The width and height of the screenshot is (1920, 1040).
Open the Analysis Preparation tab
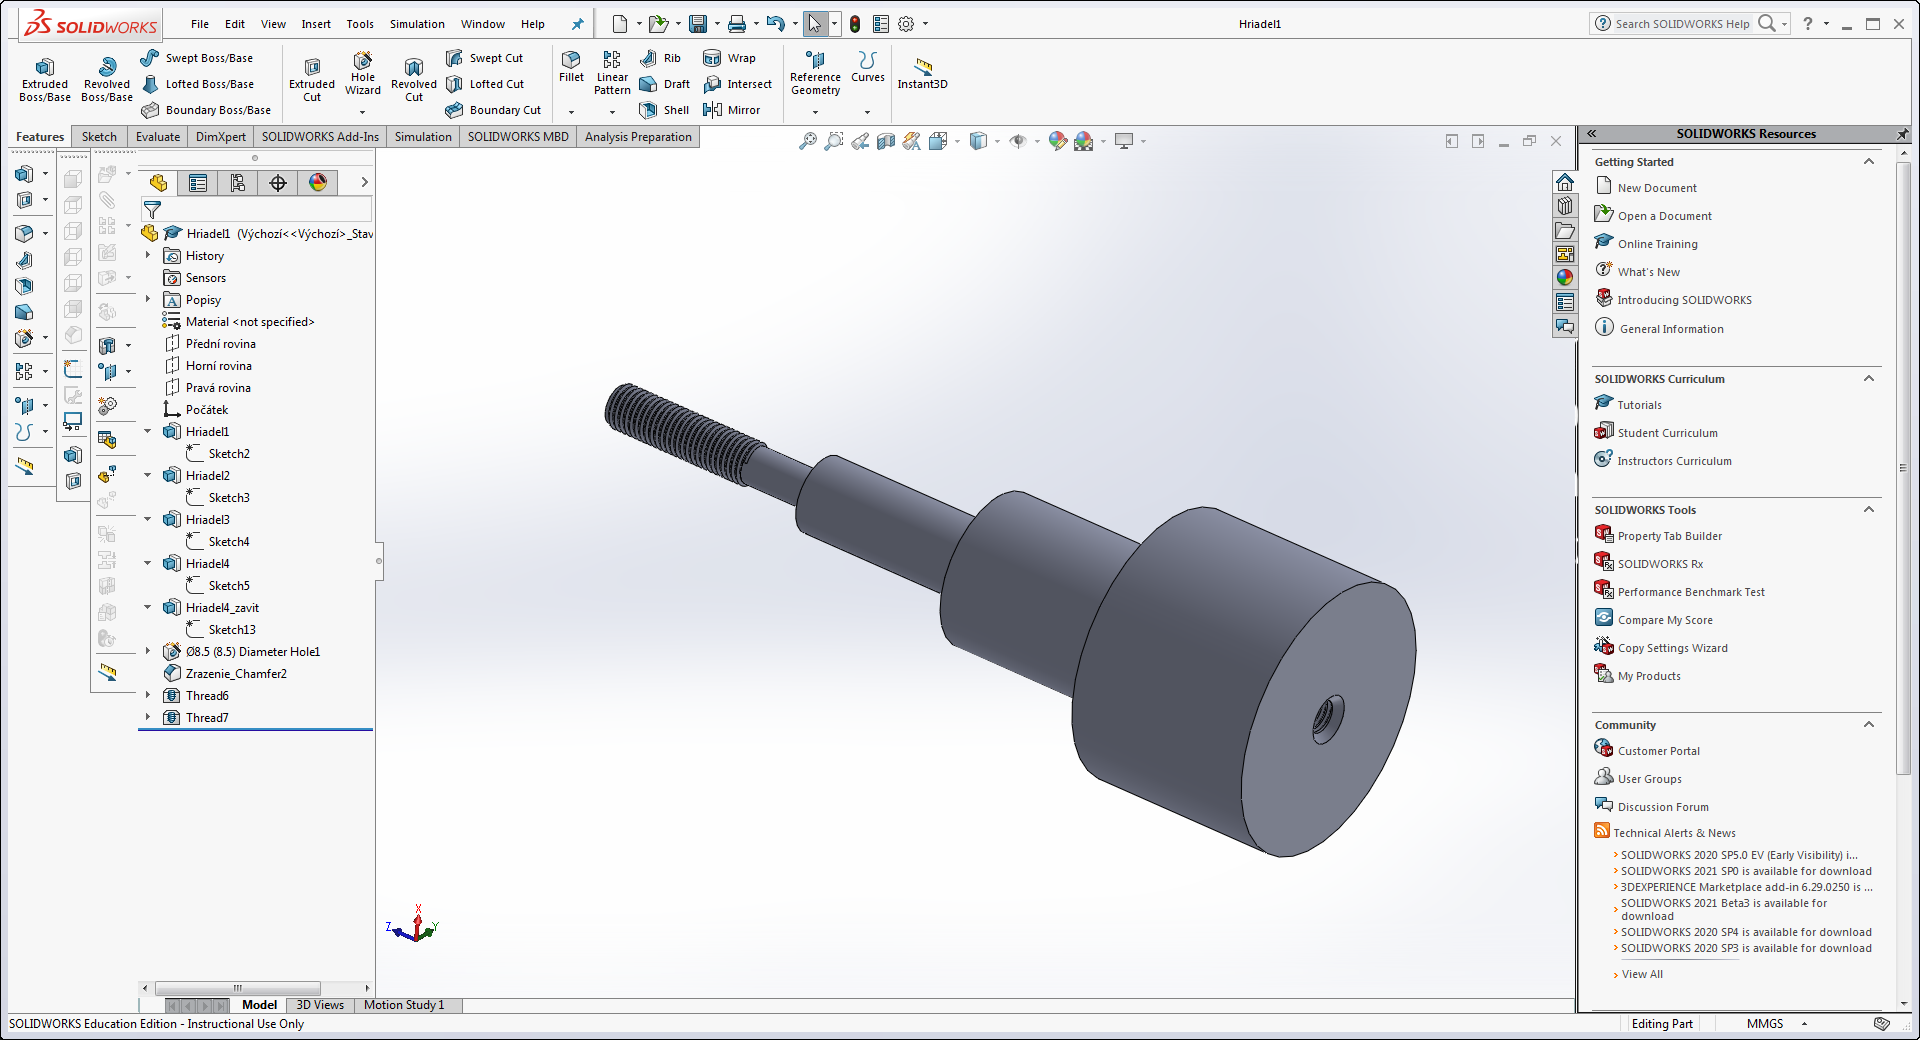pyautogui.click(x=638, y=137)
